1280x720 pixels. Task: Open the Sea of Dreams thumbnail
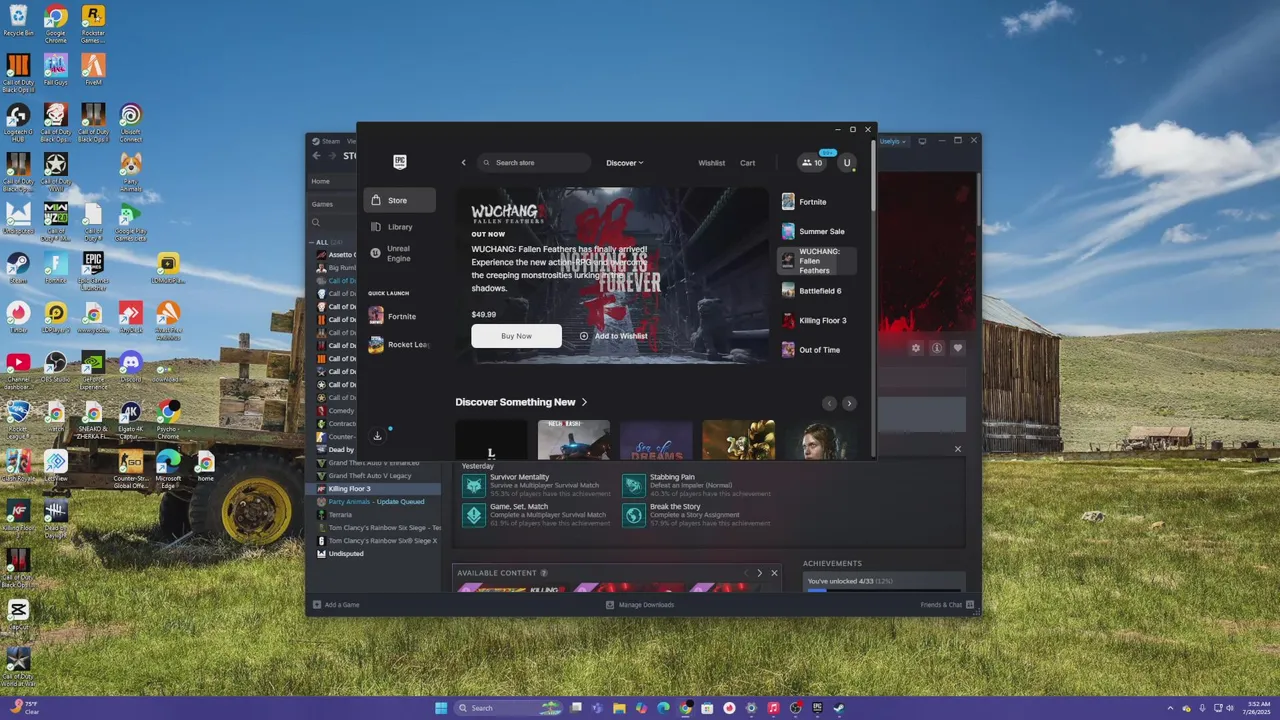656,440
